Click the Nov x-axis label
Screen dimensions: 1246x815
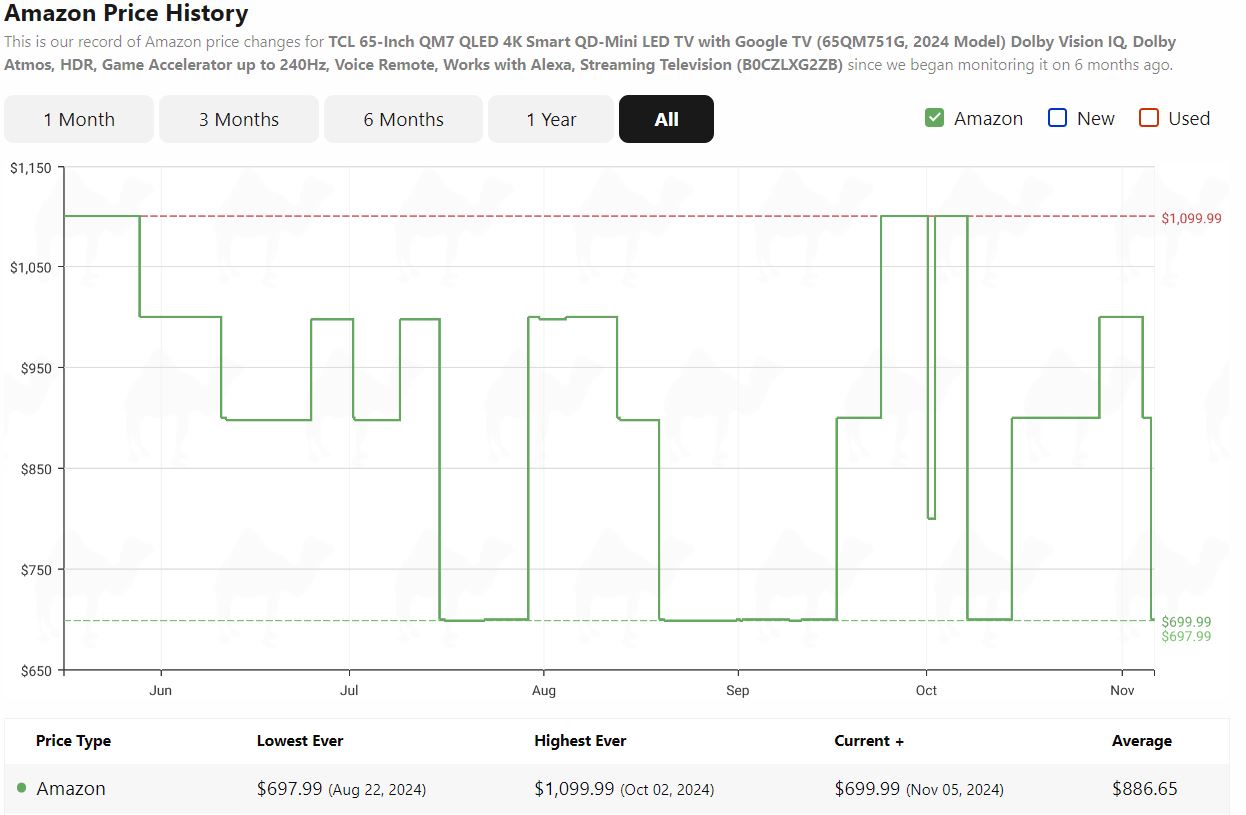click(x=1123, y=690)
